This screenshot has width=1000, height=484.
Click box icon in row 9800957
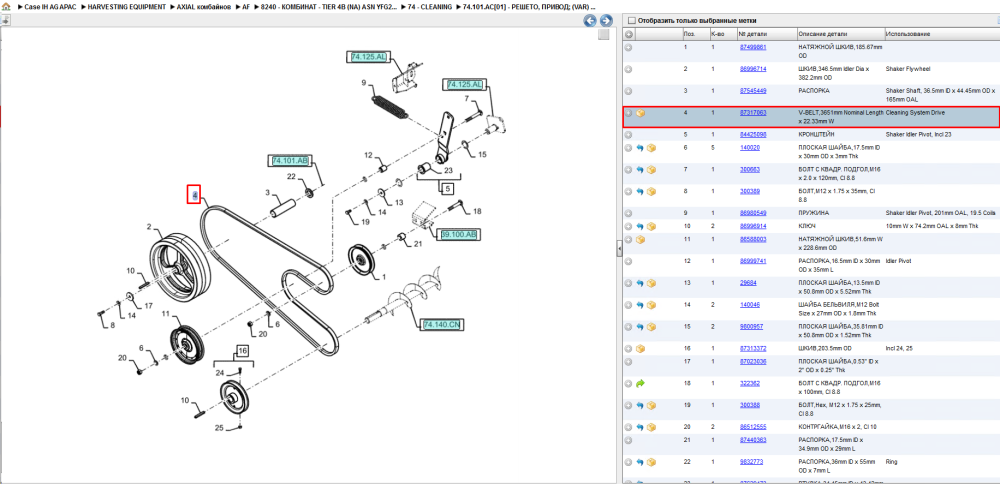[651, 326]
